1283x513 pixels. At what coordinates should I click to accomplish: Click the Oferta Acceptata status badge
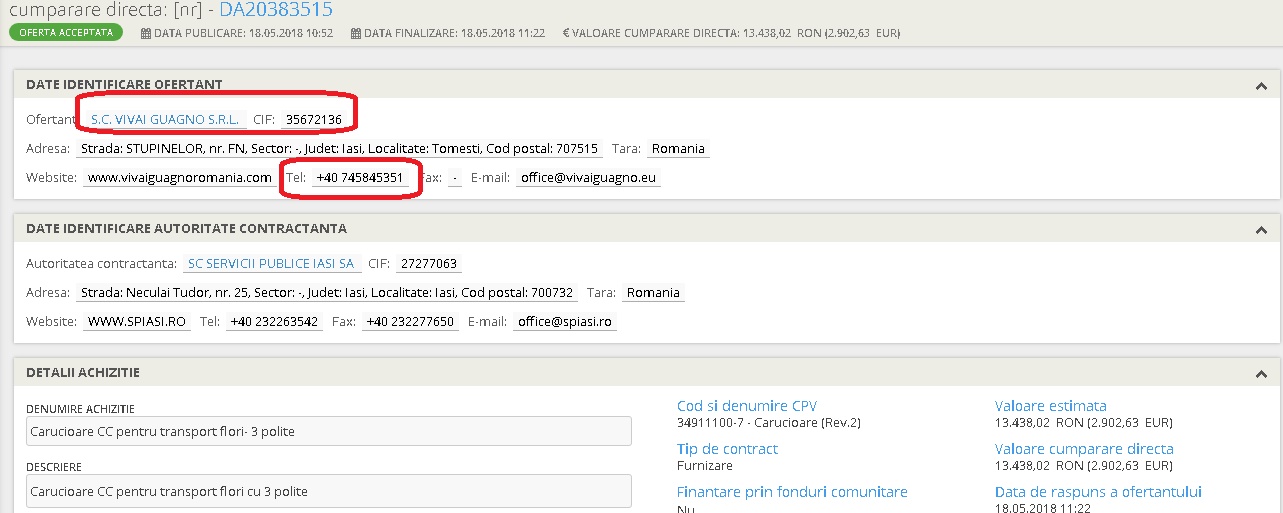pos(66,33)
